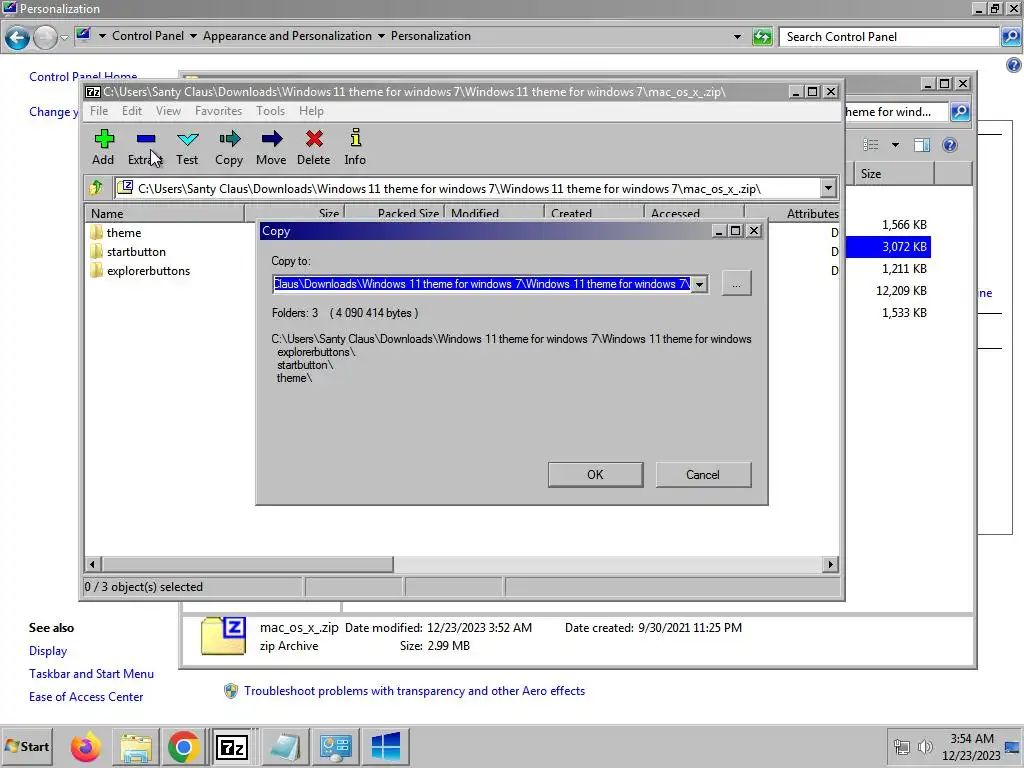Cancel the Copy dialog
The width and height of the screenshot is (1024, 768).
pyautogui.click(x=703, y=475)
